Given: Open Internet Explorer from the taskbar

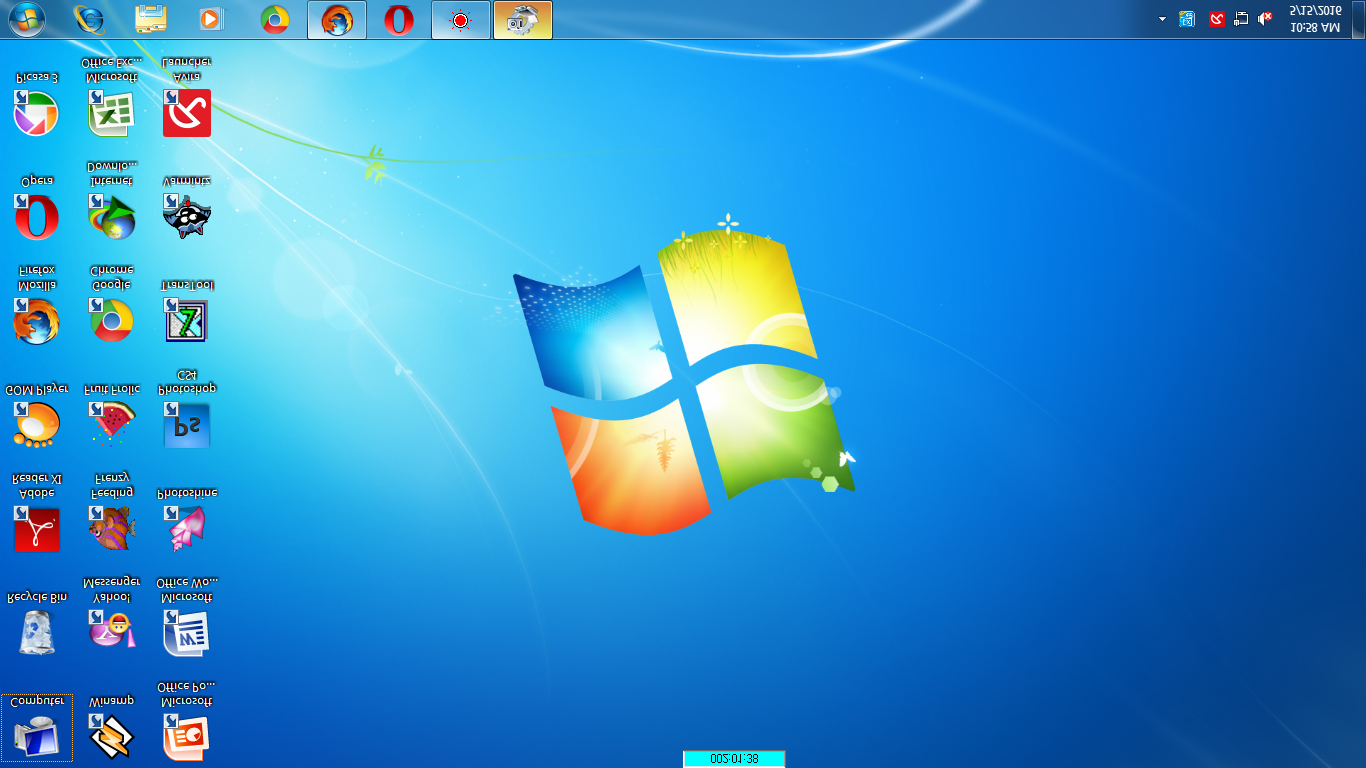Looking at the screenshot, I should [89, 19].
